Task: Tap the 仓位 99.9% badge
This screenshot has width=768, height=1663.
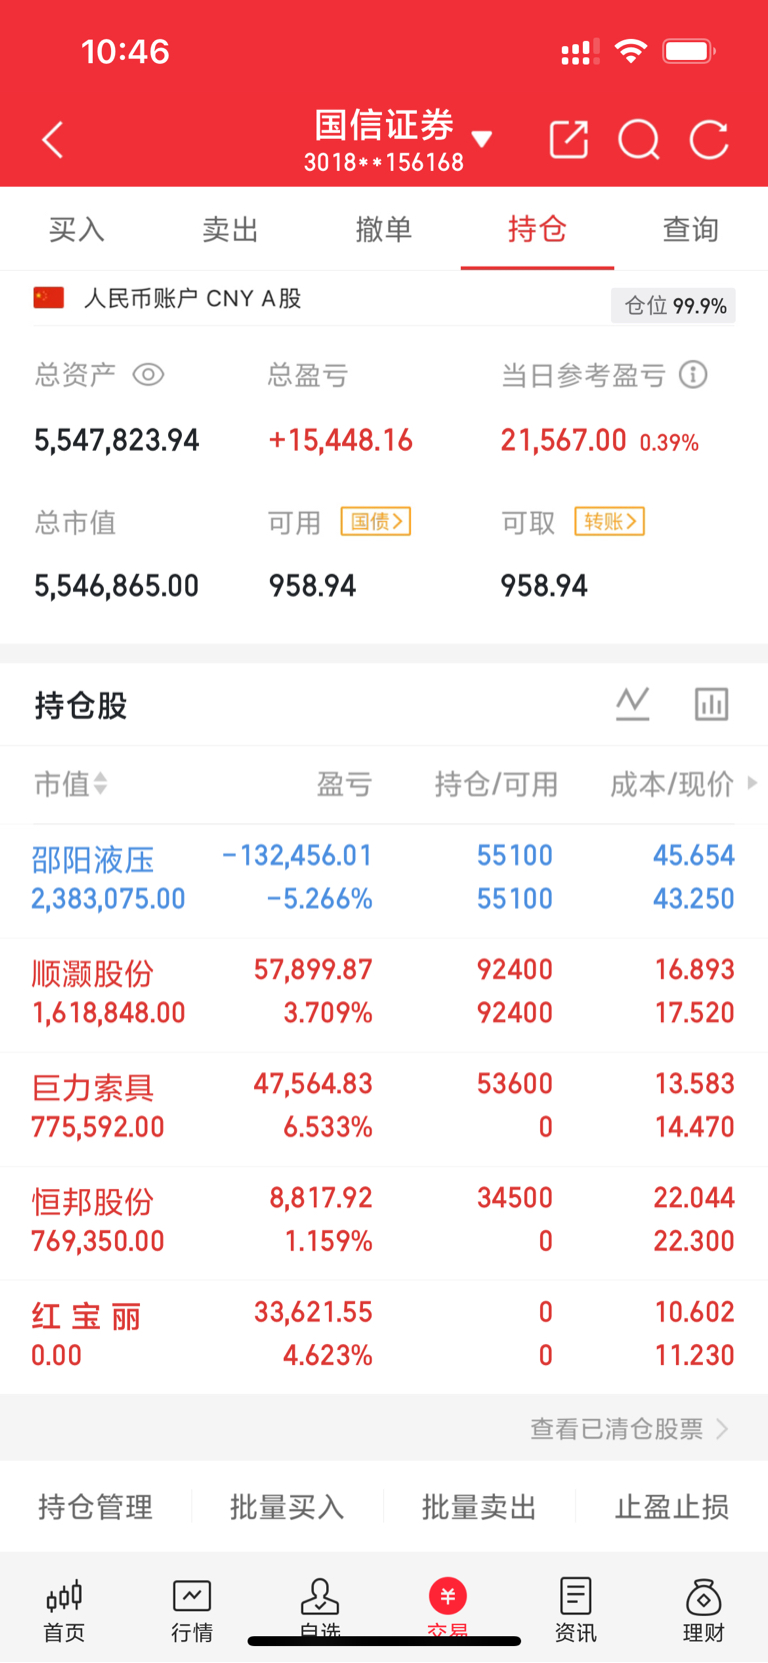Action: point(673,306)
